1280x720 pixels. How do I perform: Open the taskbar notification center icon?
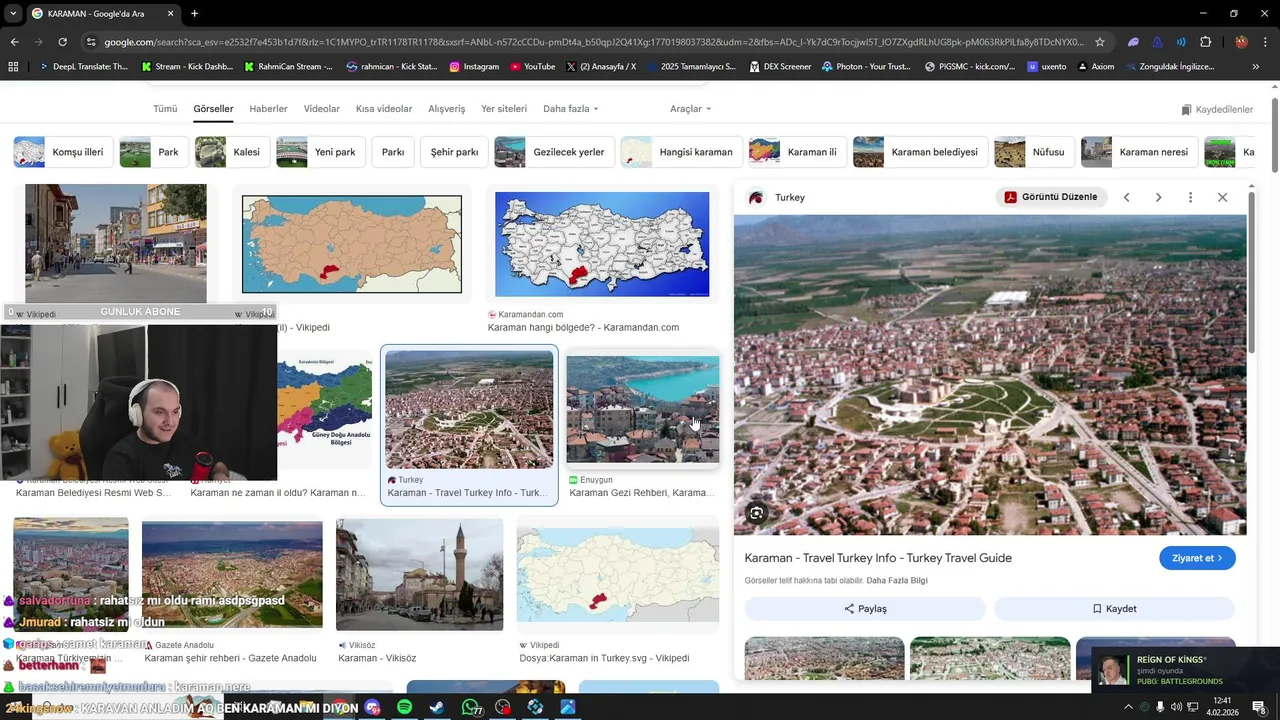point(1259,707)
